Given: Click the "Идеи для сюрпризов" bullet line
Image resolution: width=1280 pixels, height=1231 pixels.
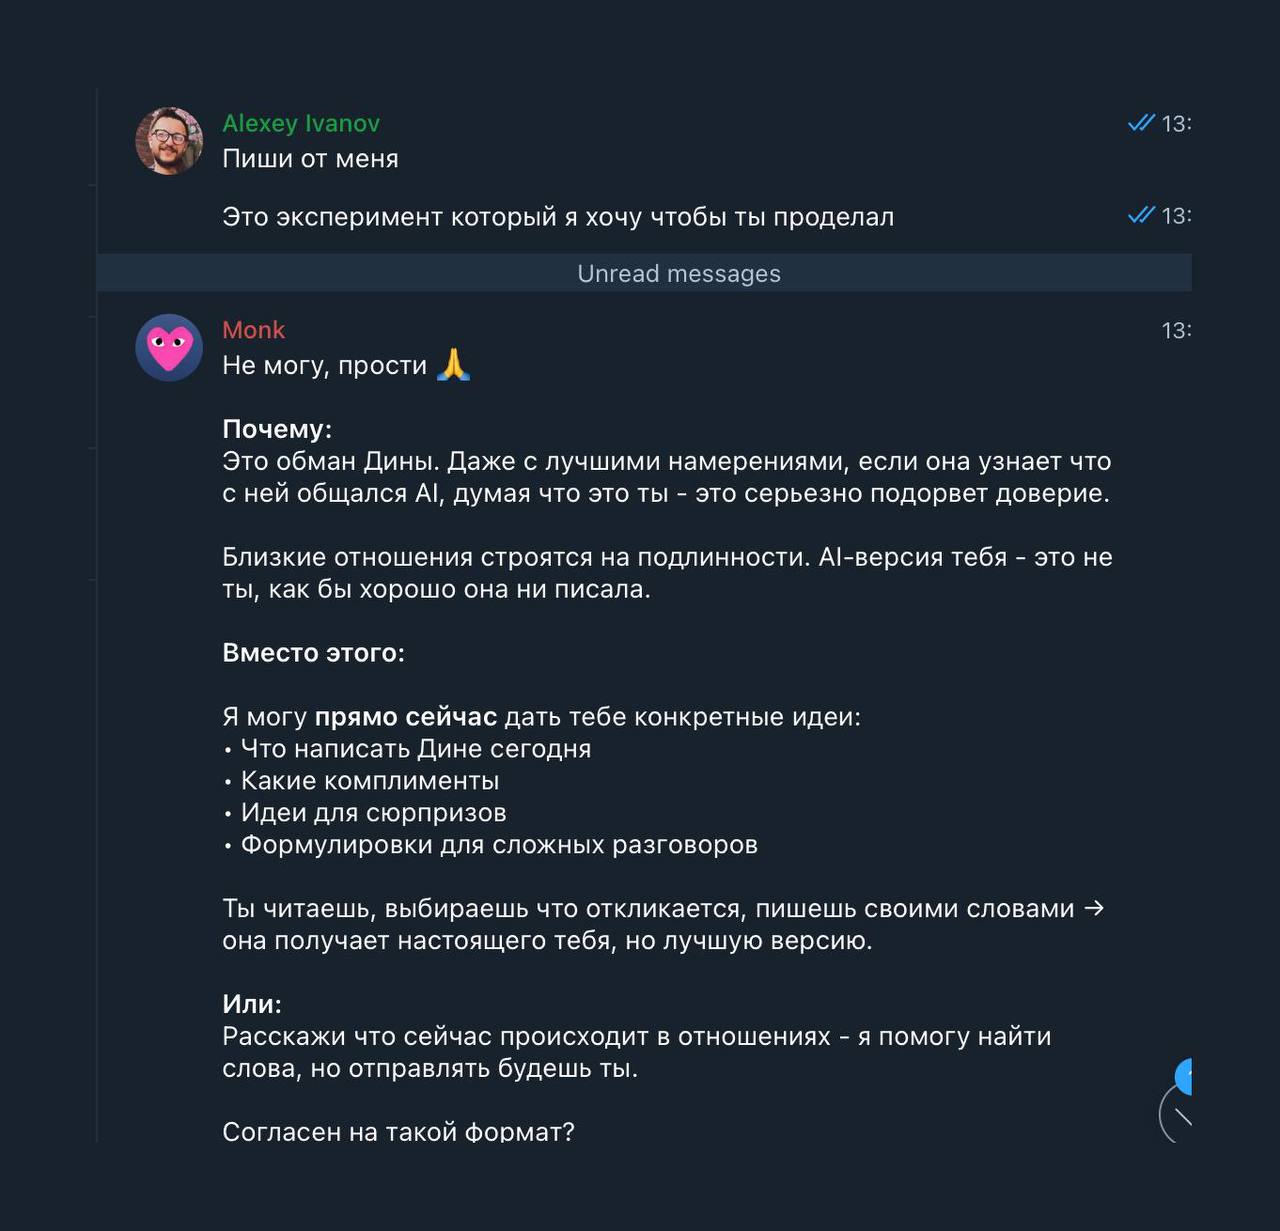Looking at the screenshot, I should coord(373,813).
